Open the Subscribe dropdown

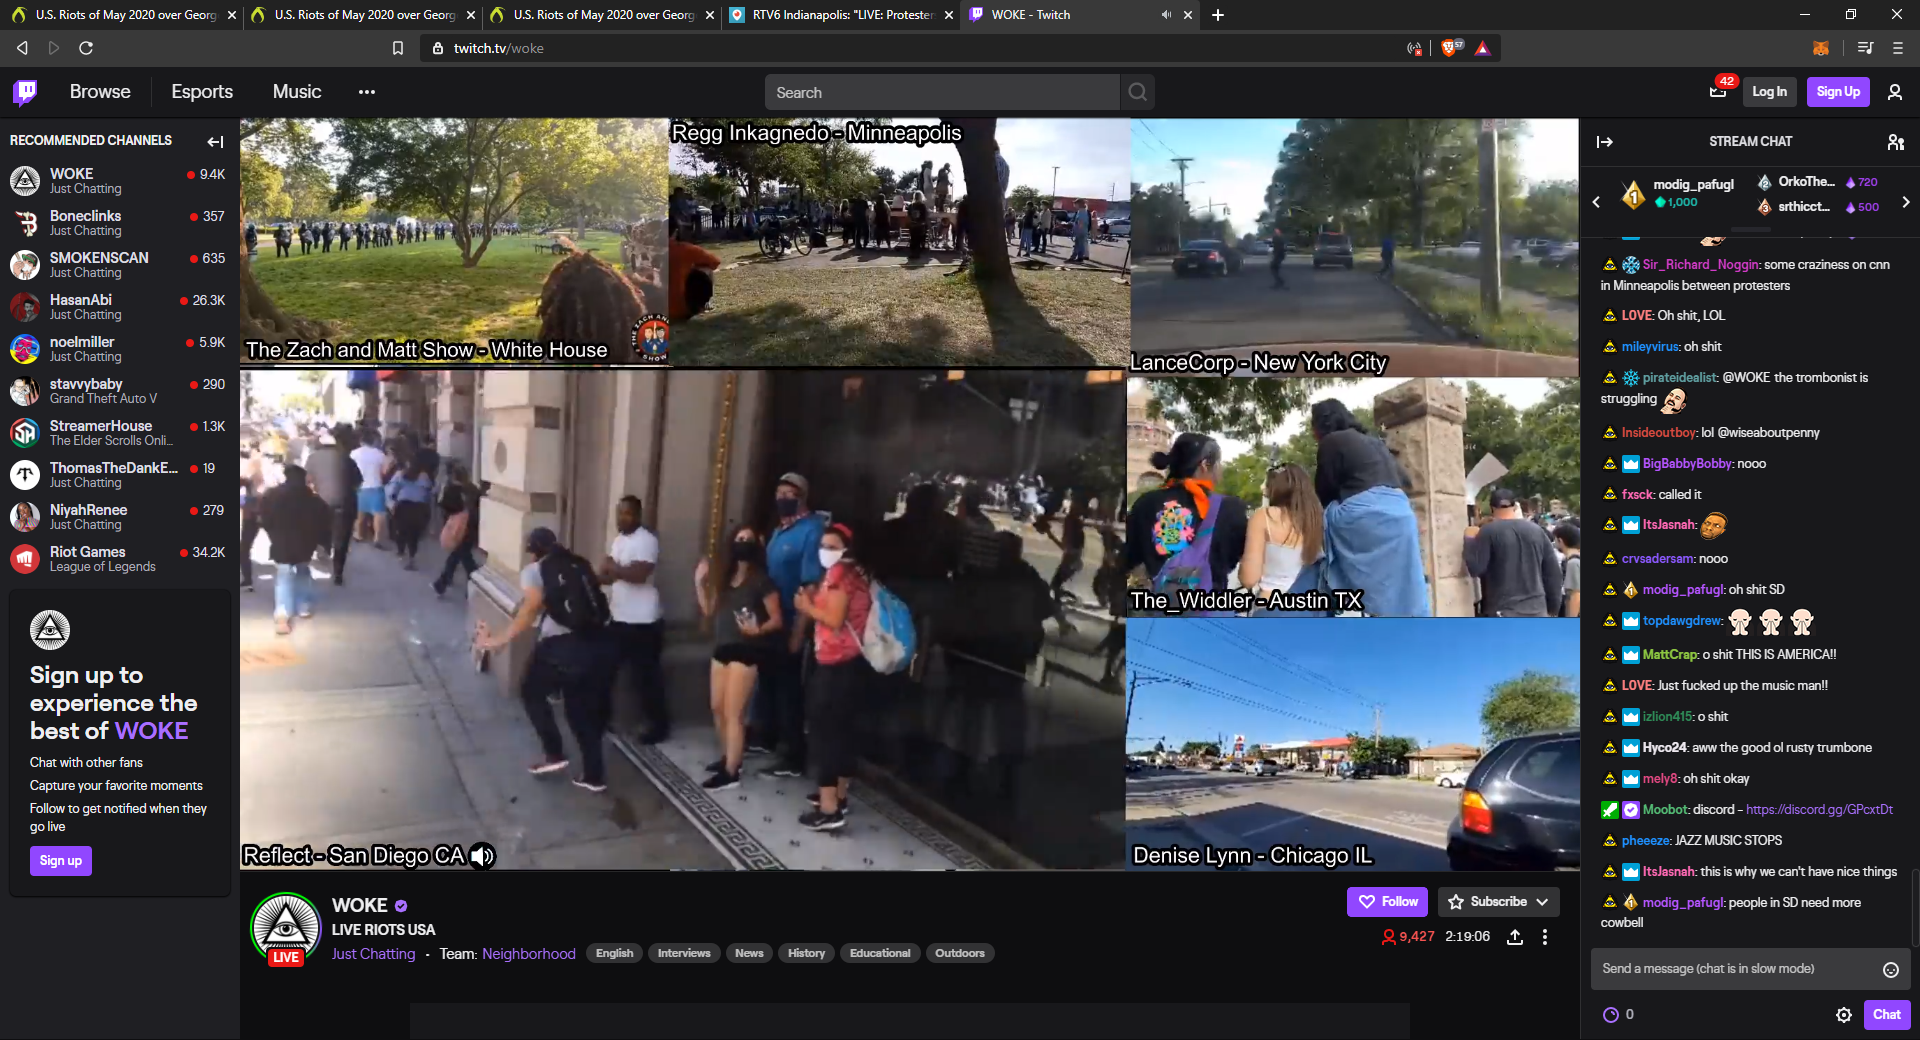pyautogui.click(x=1498, y=902)
